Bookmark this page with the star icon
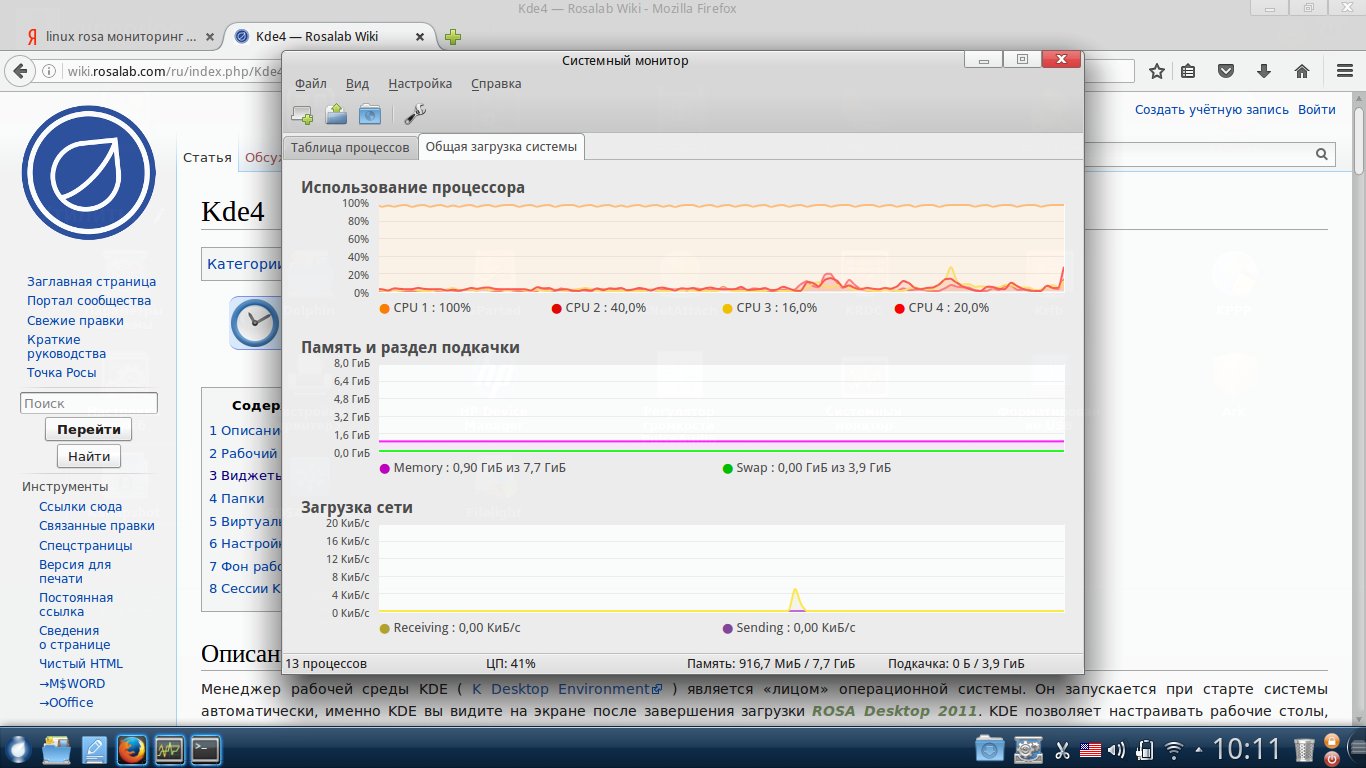This screenshot has width=1366, height=768. [1157, 71]
